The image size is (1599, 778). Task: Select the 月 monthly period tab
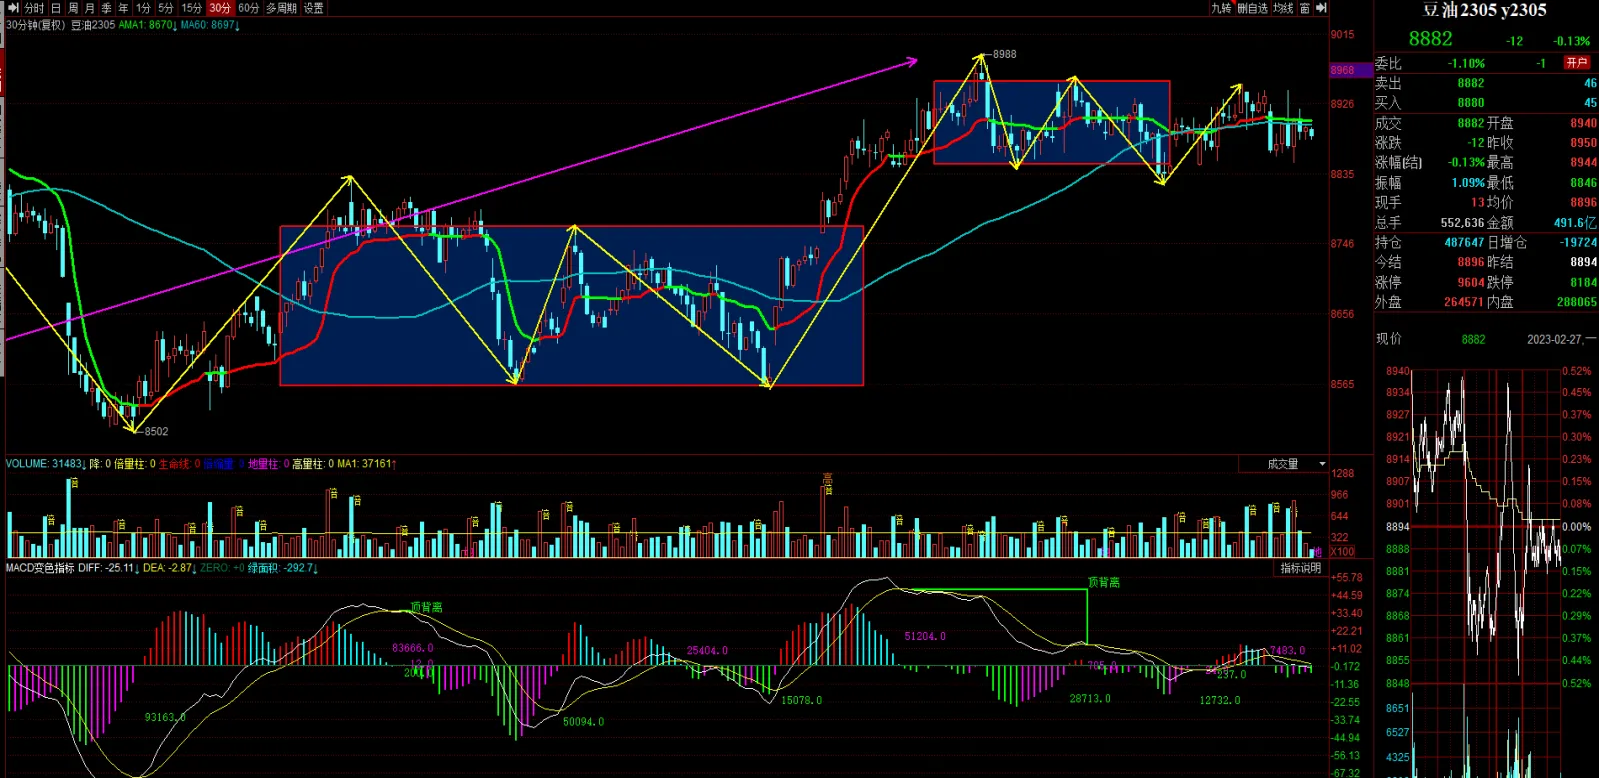tap(89, 8)
